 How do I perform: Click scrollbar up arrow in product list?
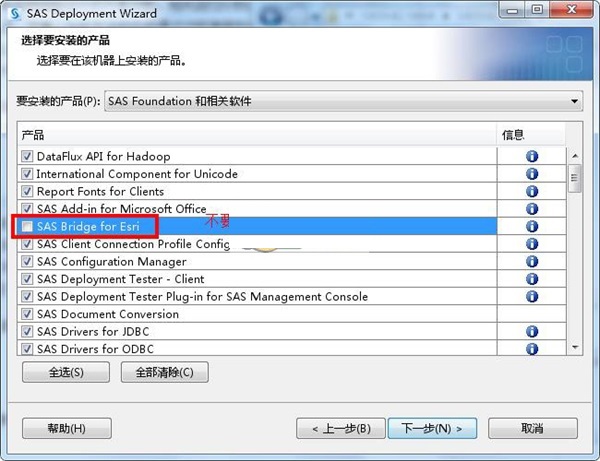tap(575, 156)
